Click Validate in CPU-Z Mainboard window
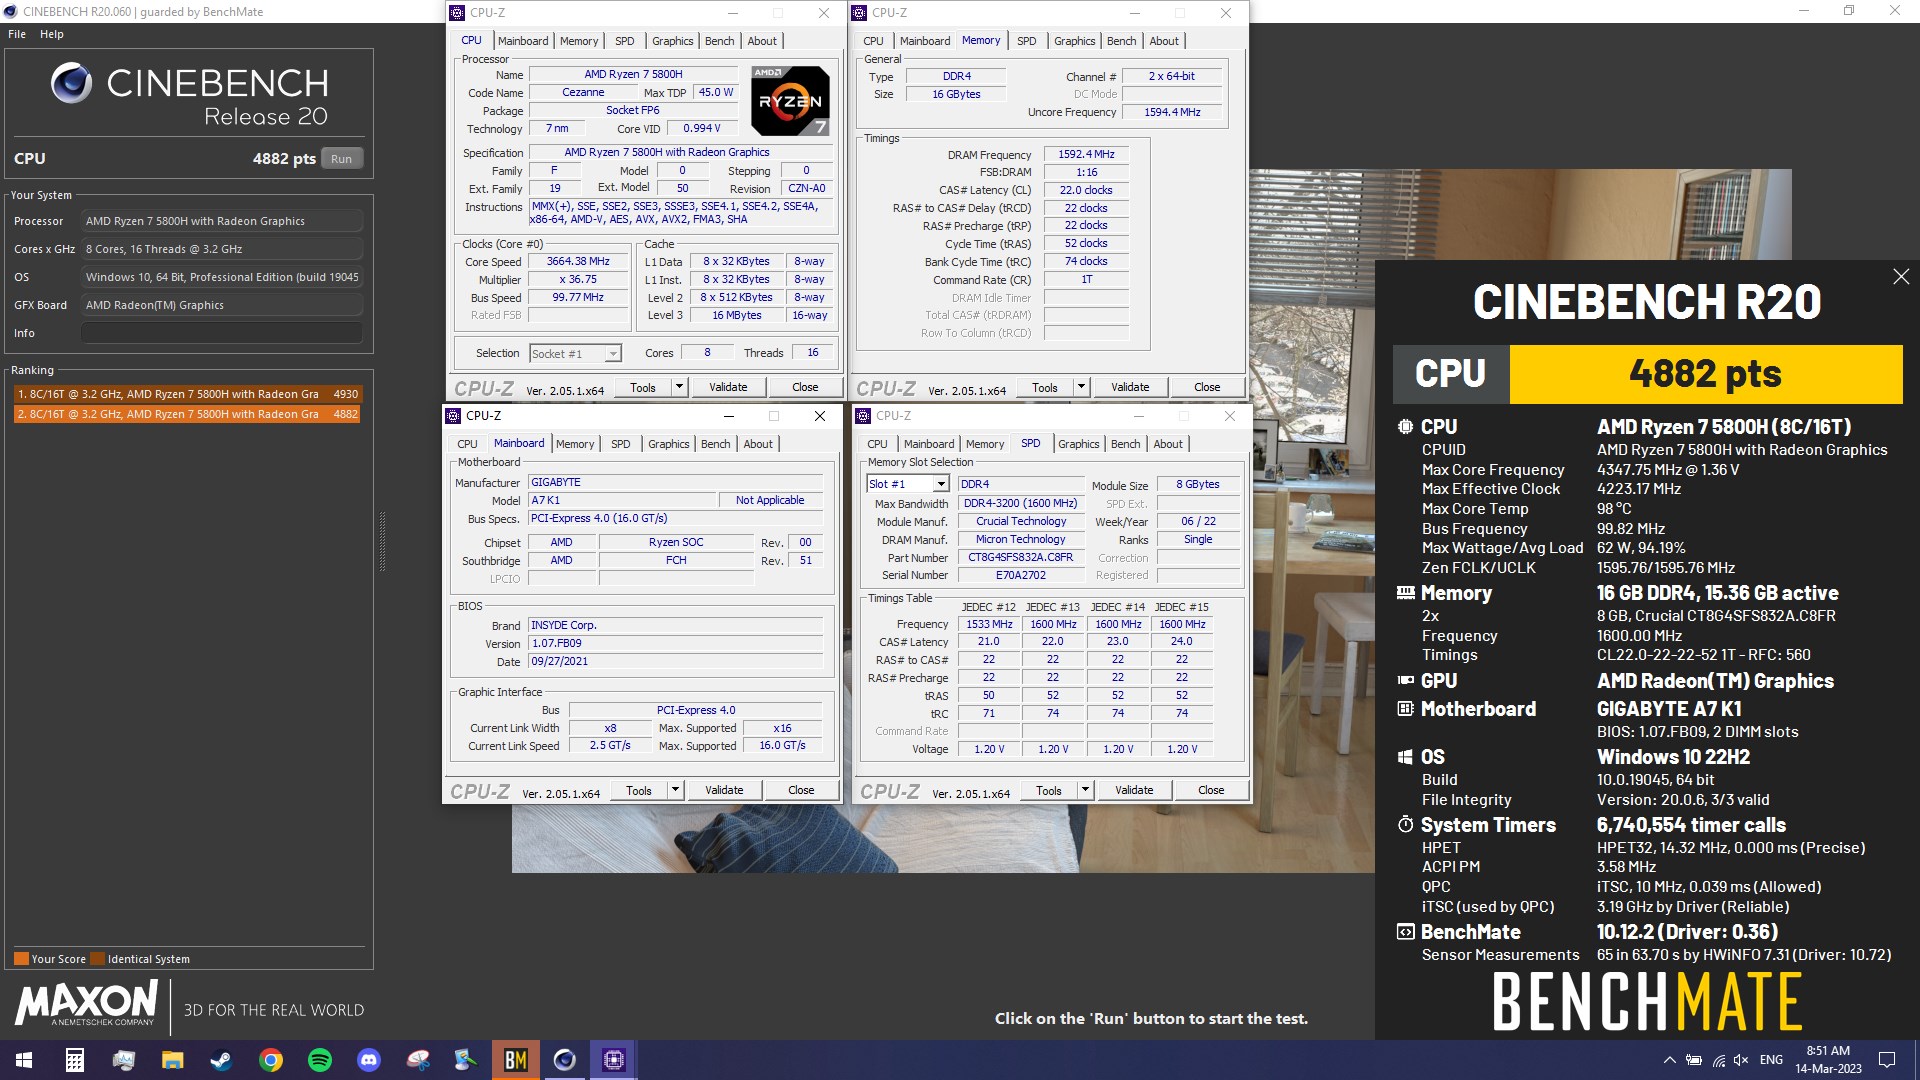This screenshot has width=1920, height=1080. pyautogui.click(x=724, y=790)
